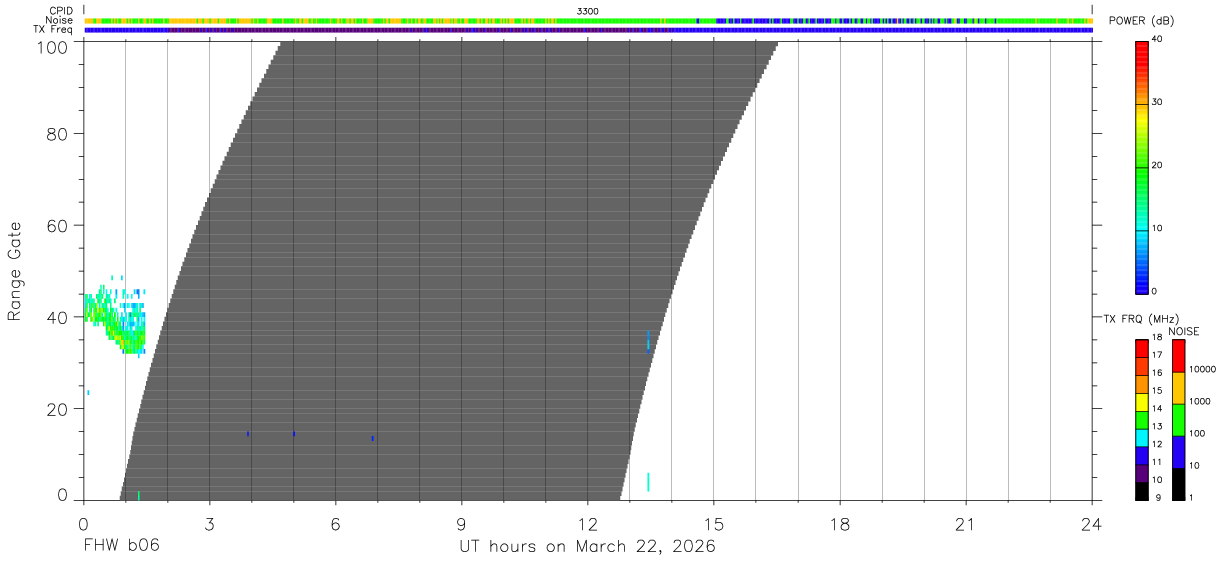Click the POWER (dB) legend title

point(1141,21)
